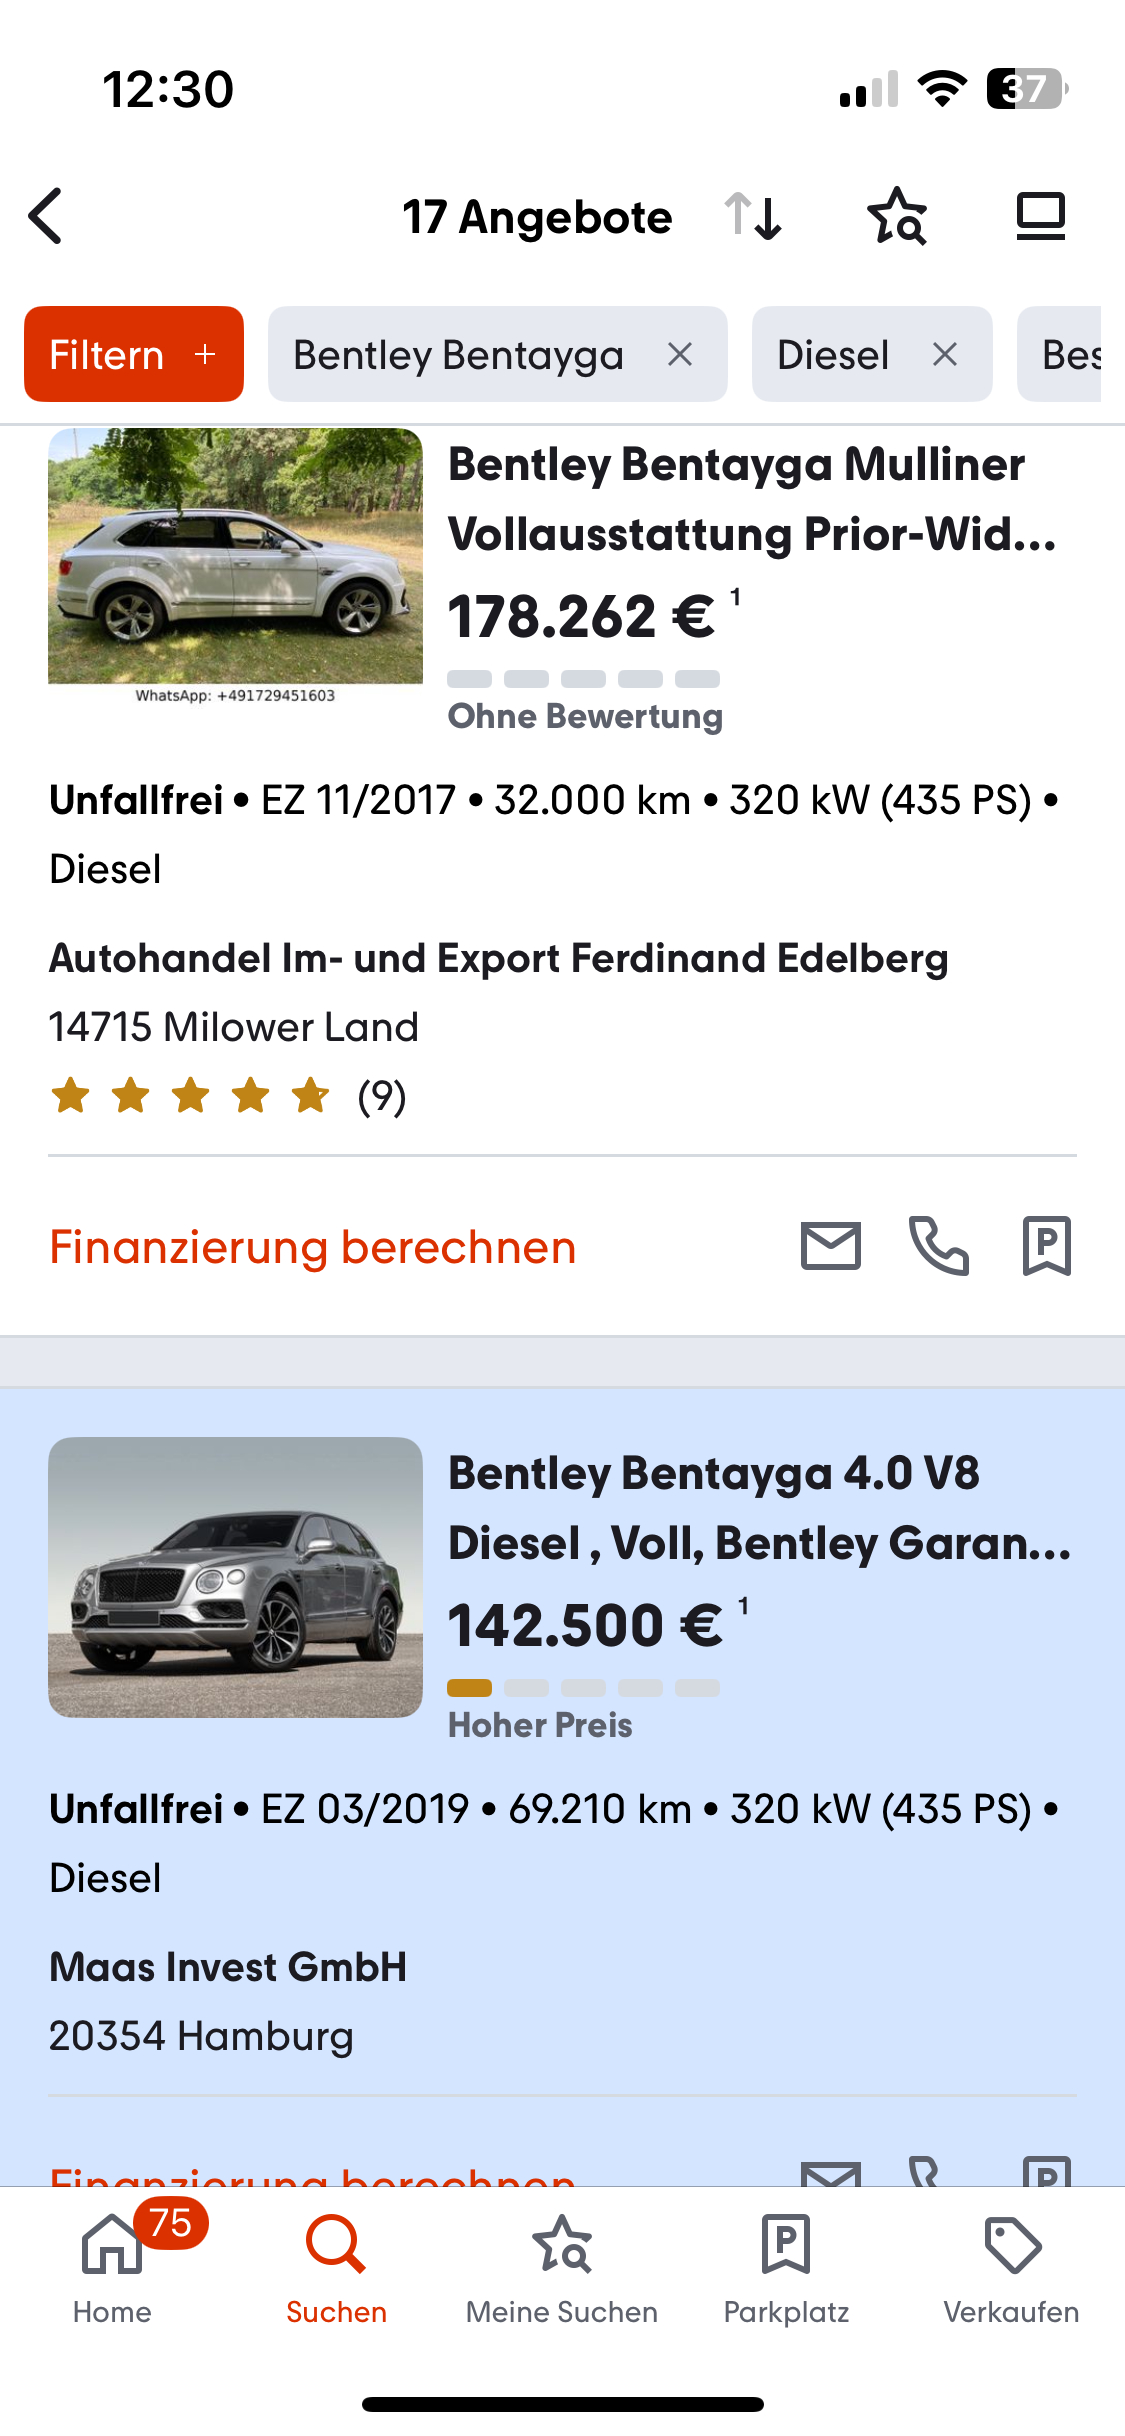The width and height of the screenshot is (1125, 2436).
Task: Email the Ferdinand Edelberg dealer
Action: tap(830, 1246)
